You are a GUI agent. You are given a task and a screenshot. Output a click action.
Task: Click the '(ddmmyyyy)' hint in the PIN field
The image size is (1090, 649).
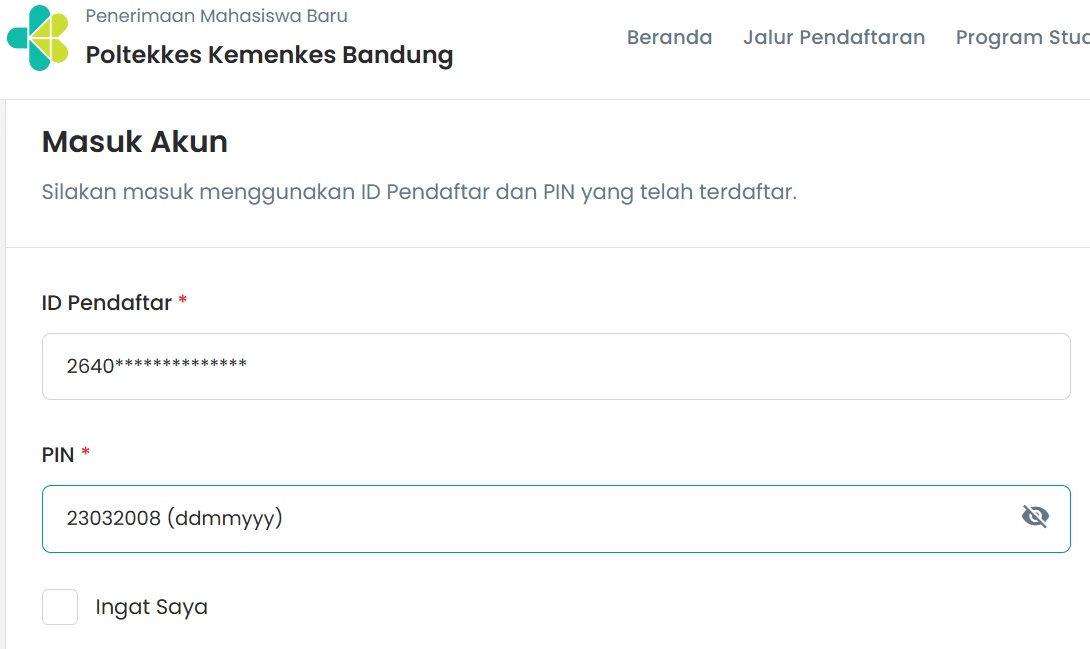(225, 518)
